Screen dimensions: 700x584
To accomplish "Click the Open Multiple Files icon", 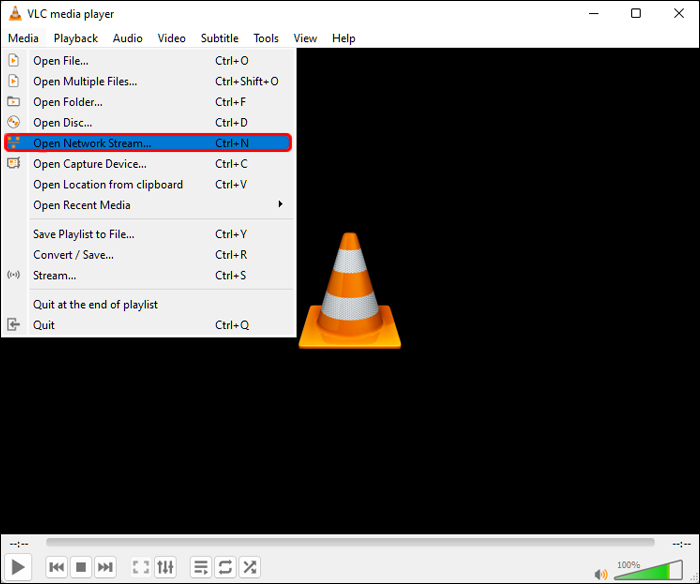I will click(x=14, y=81).
